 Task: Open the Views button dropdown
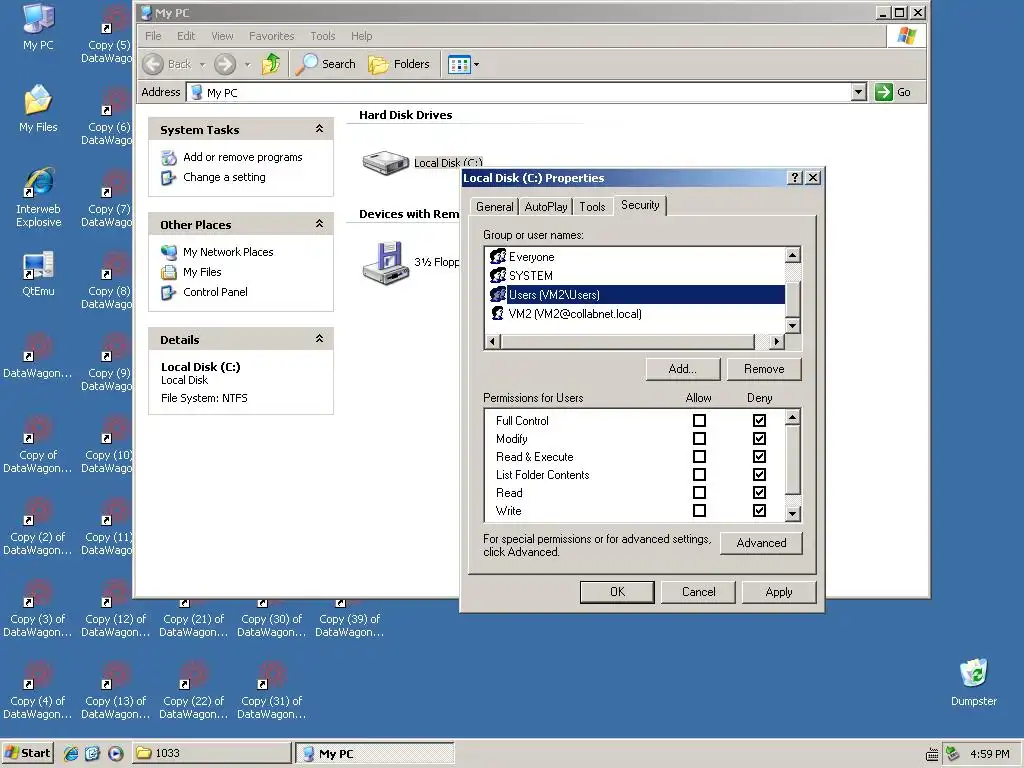point(476,64)
